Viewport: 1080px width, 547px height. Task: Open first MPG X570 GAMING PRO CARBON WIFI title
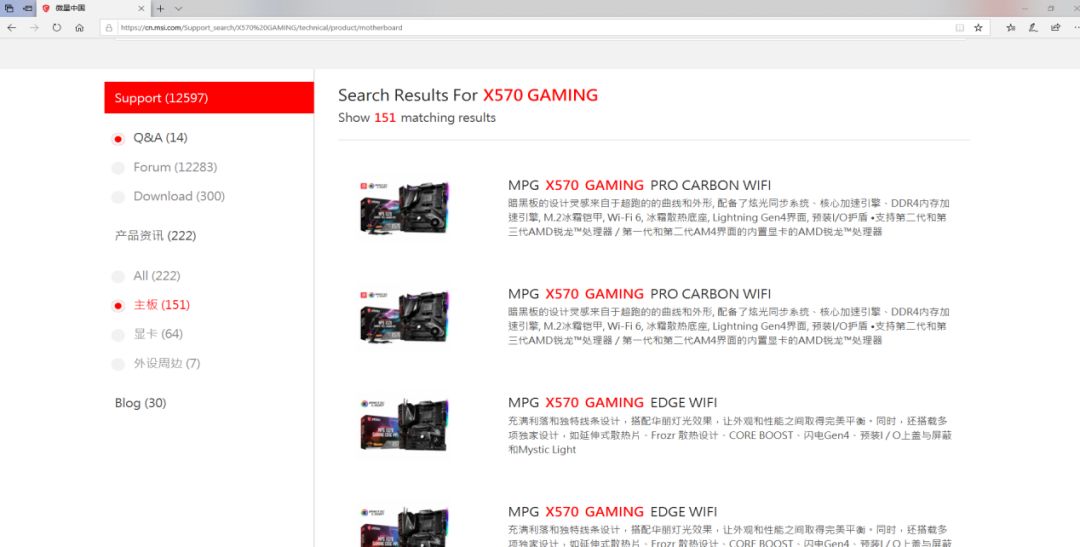click(x=639, y=185)
